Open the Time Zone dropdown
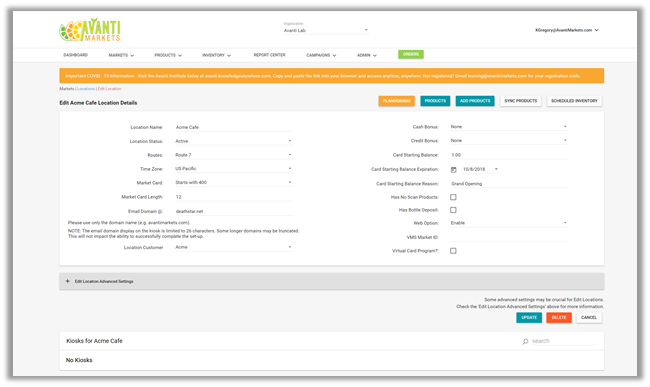The image size is (650, 387). click(x=233, y=169)
